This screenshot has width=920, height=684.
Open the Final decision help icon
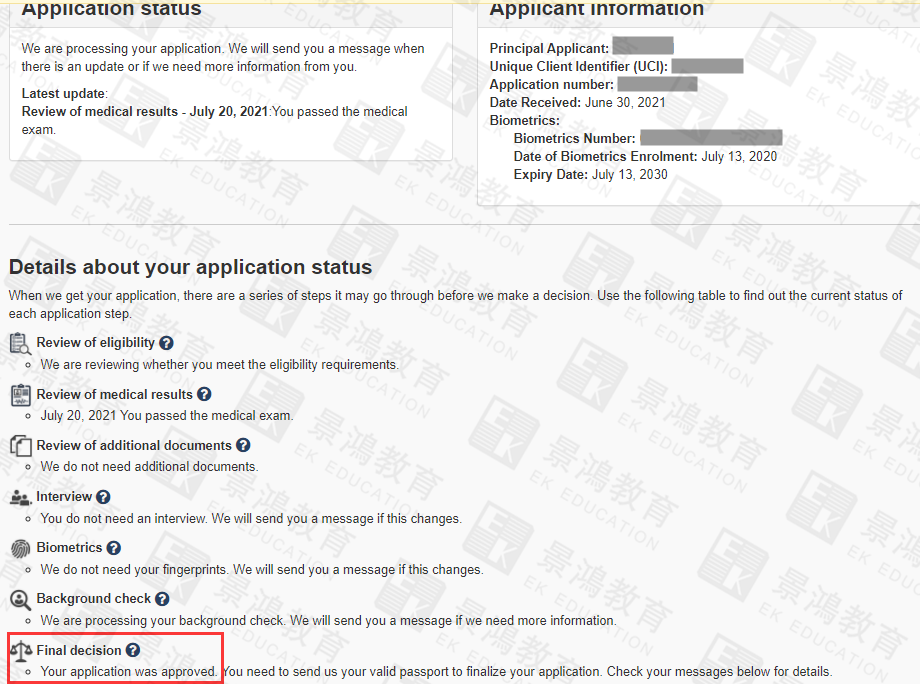[133, 651]
